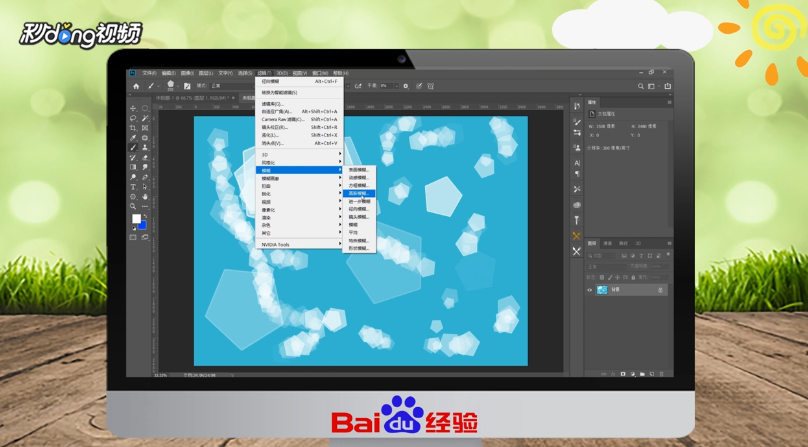Screen dimensions: 808x447
Task: Open the brush tool preset dropdown
Action: tap(158, 86)
